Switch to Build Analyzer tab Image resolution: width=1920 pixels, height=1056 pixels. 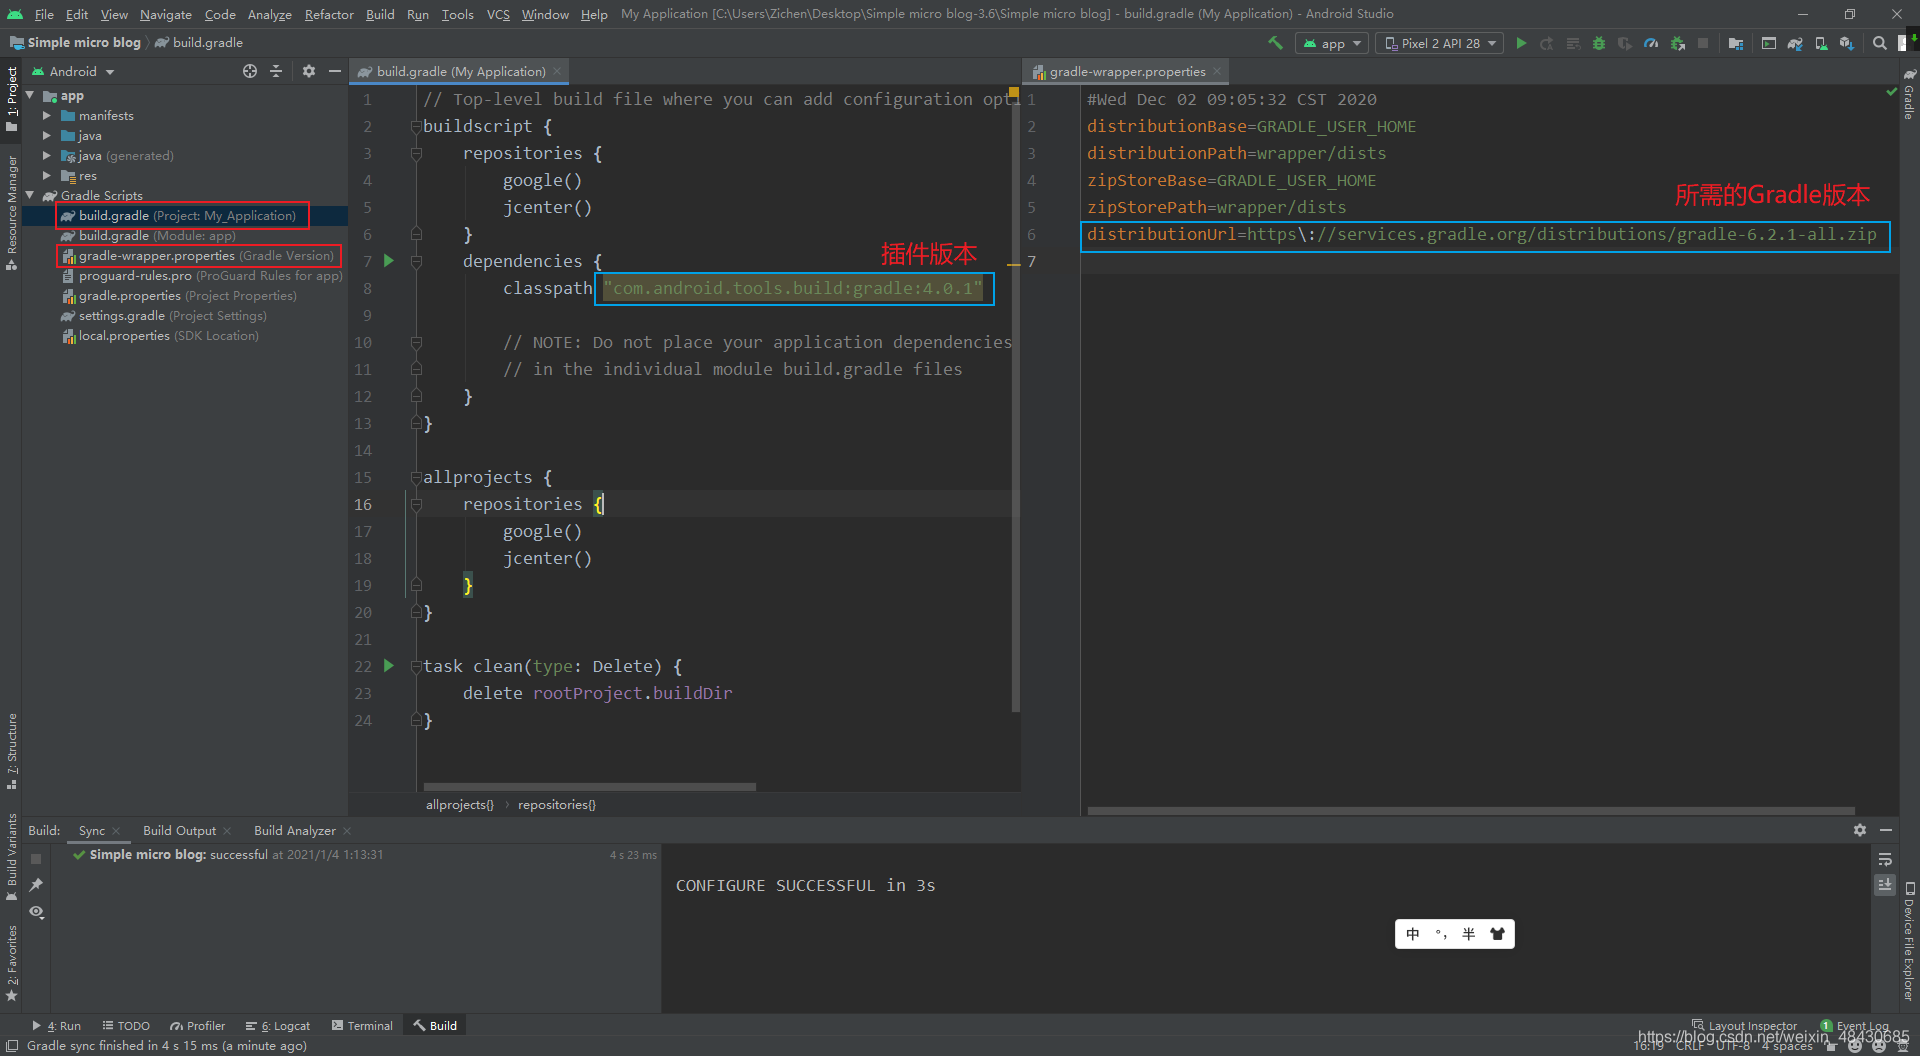[295, 830]
